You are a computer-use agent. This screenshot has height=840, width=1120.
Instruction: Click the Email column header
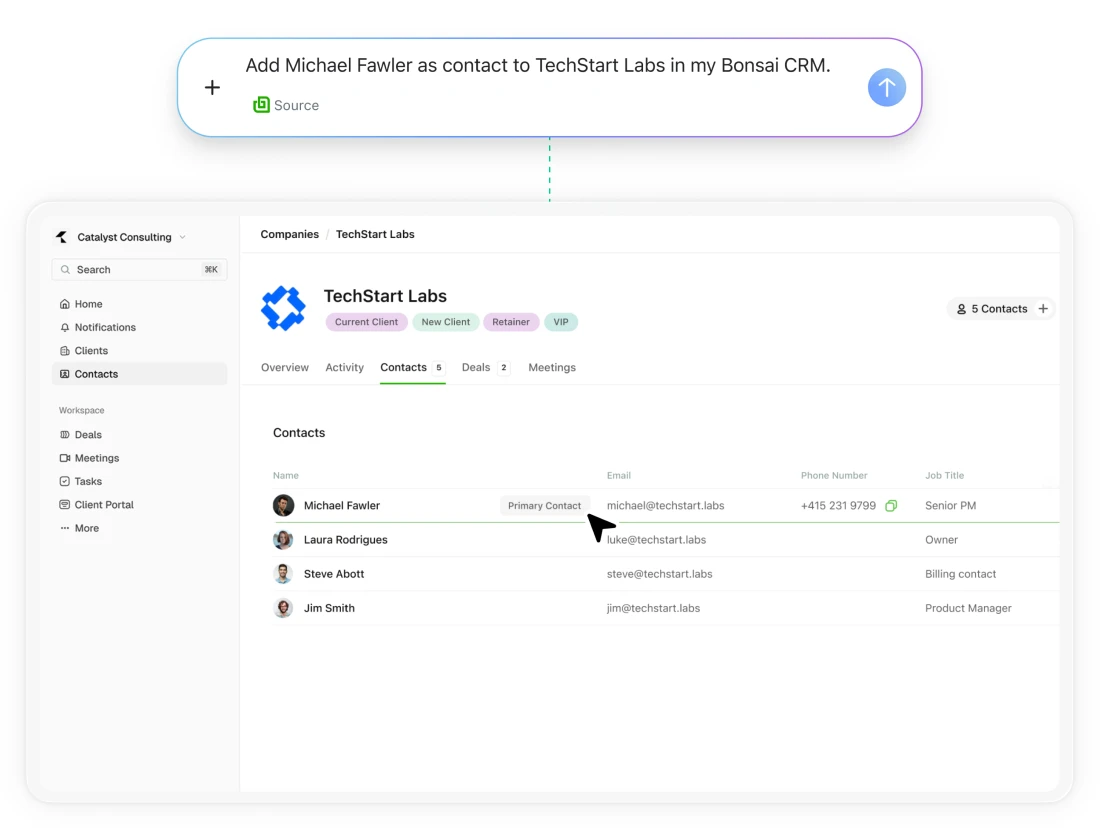coord(619,476)
